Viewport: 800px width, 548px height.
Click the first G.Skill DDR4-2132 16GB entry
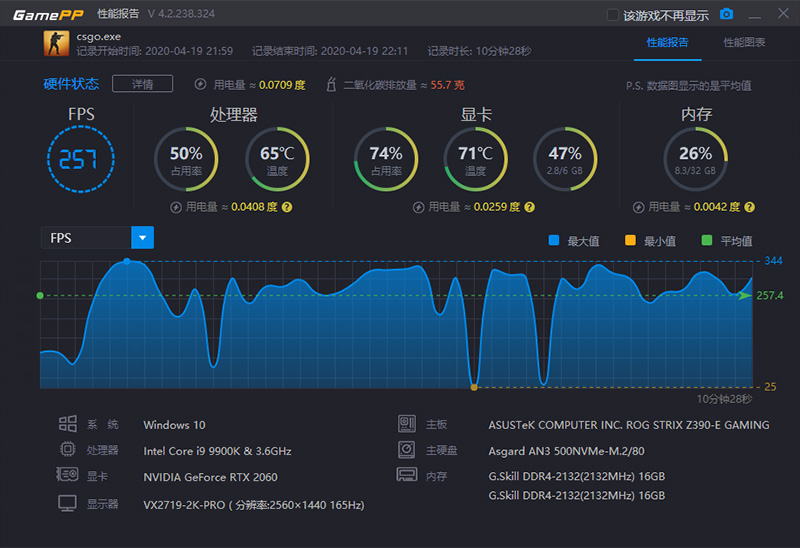click(x=577, y=476)
